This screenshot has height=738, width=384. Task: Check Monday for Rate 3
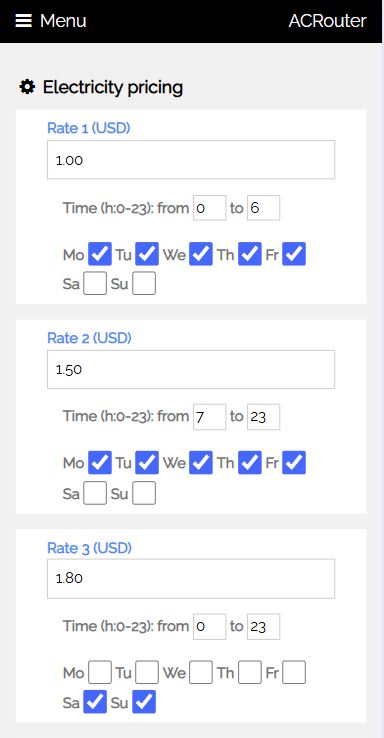100,673
